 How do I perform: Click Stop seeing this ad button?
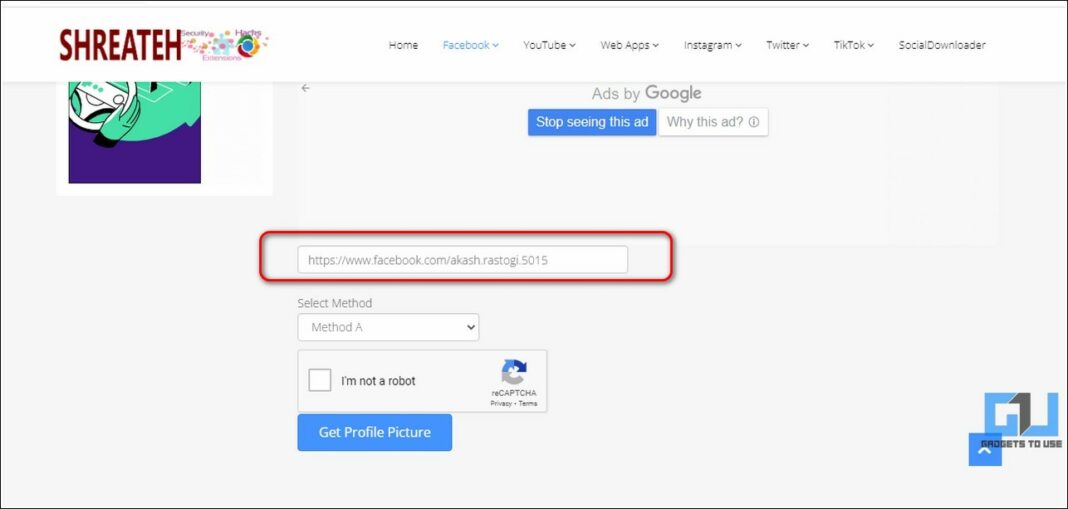click(592, 122)
